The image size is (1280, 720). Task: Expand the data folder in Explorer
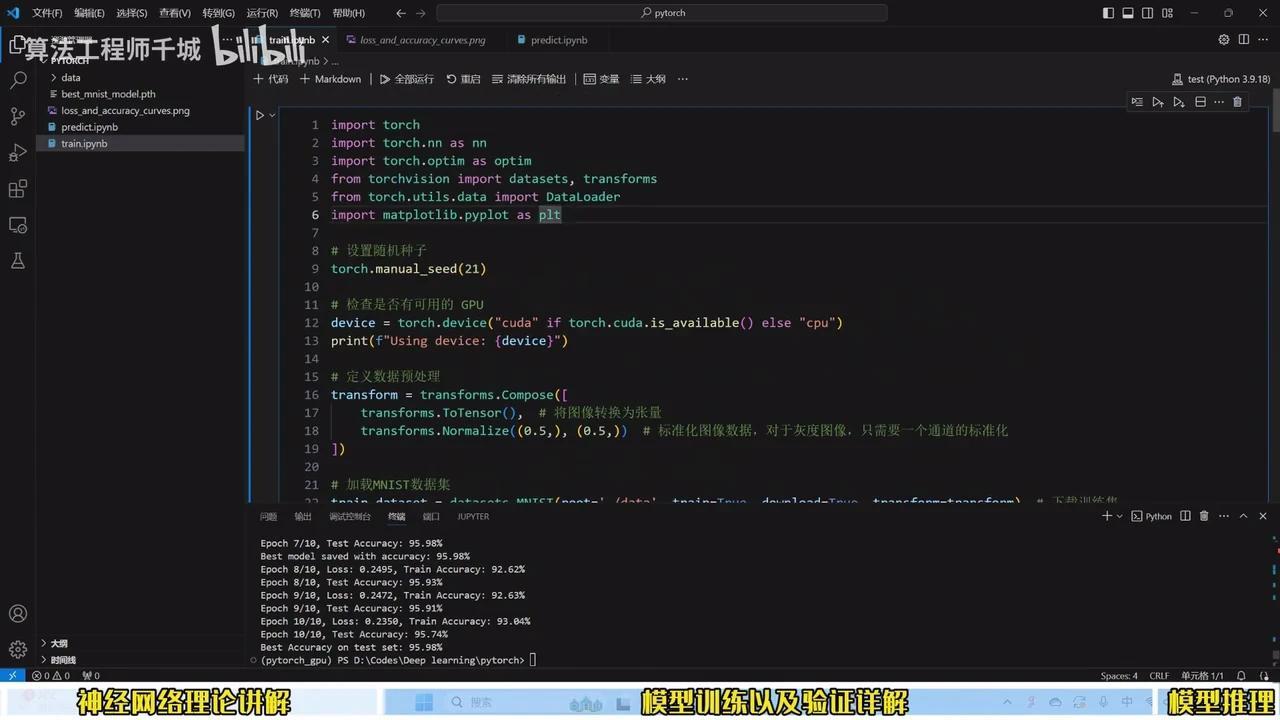pos(70,77)
